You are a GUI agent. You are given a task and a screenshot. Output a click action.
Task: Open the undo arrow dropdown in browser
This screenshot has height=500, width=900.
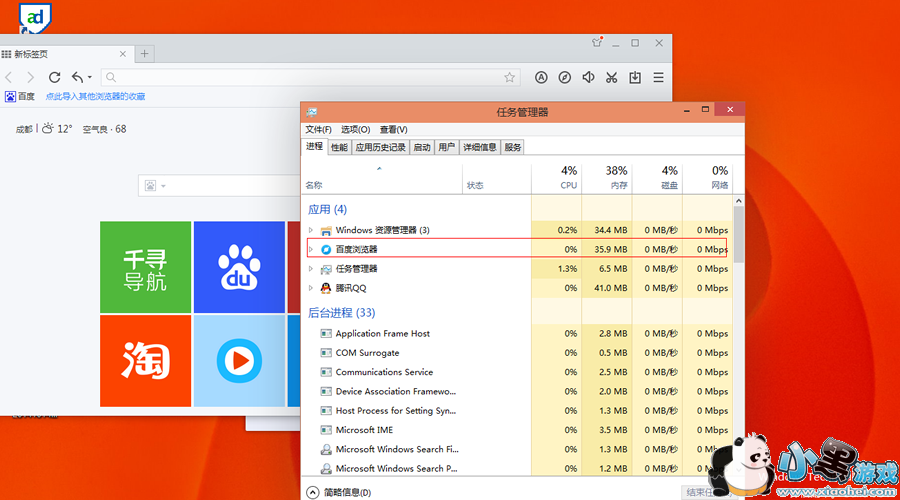pos(90,77)
